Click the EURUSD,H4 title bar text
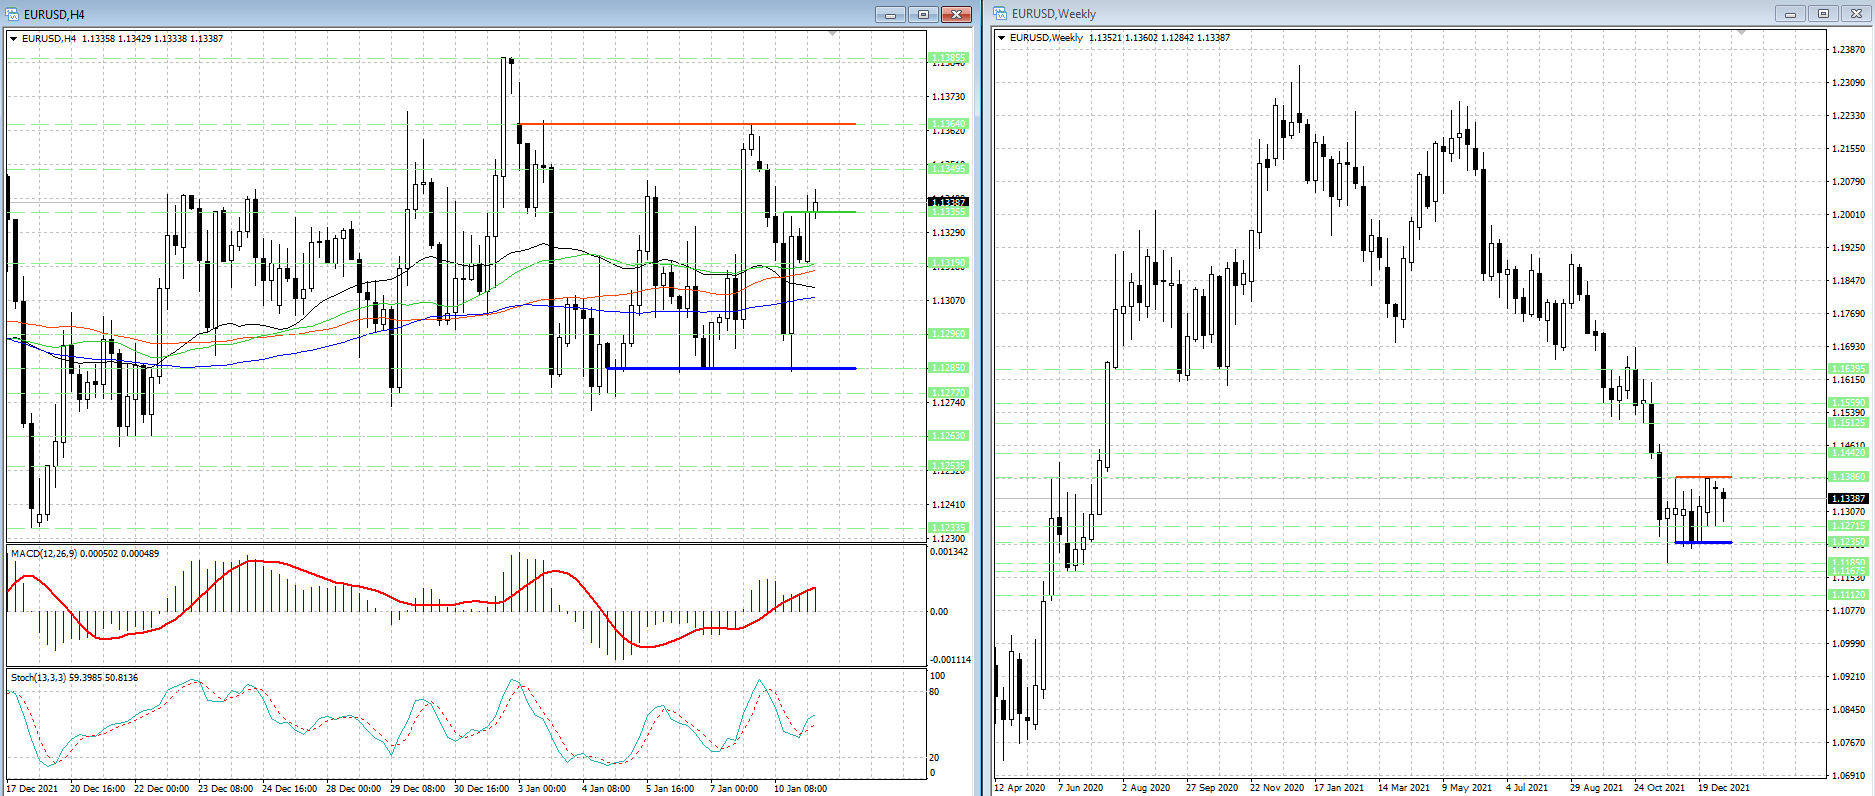Viewport: 1875px width, 796px height. coord(54,14)
